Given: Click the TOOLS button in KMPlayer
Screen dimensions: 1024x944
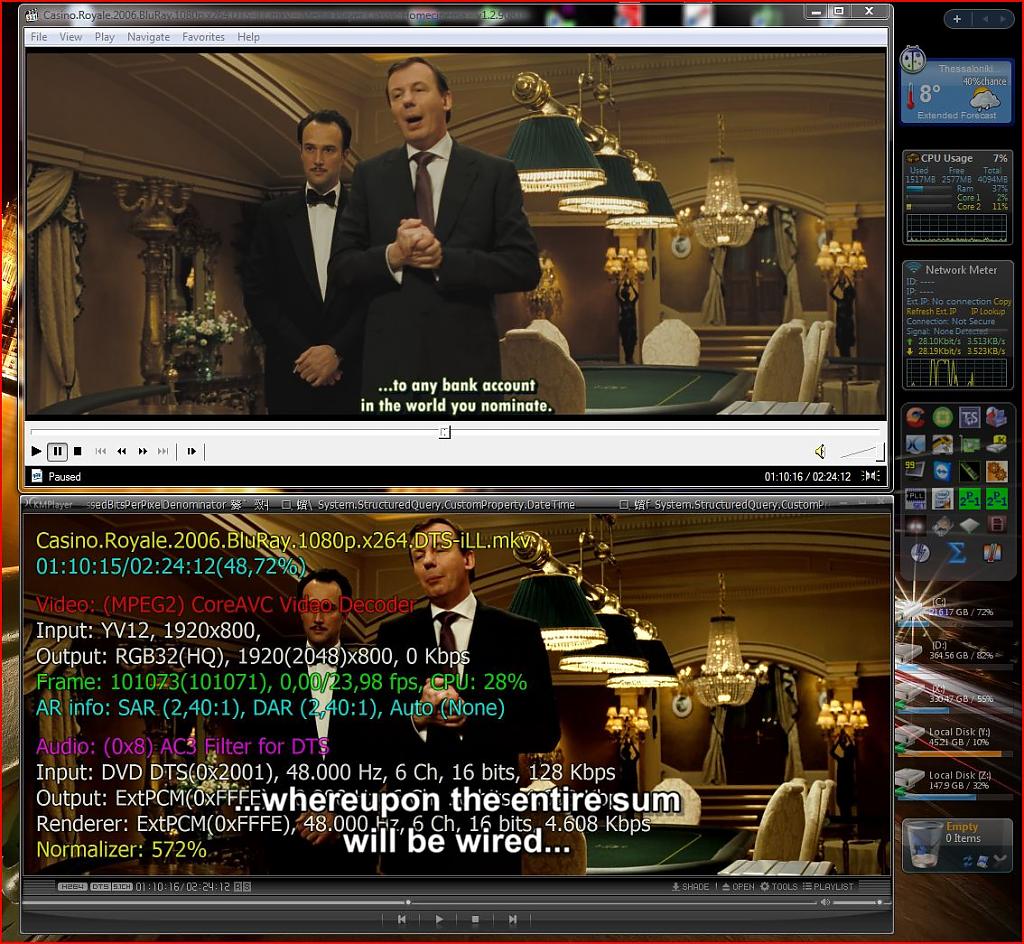Looking at the screenshot, I should coord(779,887).
